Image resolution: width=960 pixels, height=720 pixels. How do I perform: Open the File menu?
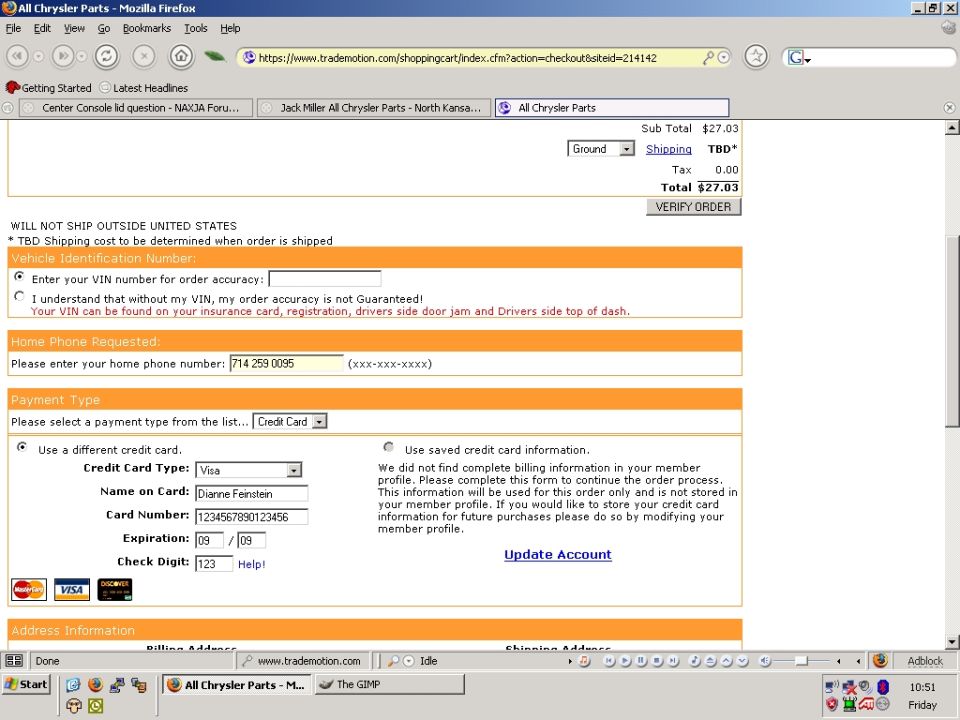pos(13,28)
